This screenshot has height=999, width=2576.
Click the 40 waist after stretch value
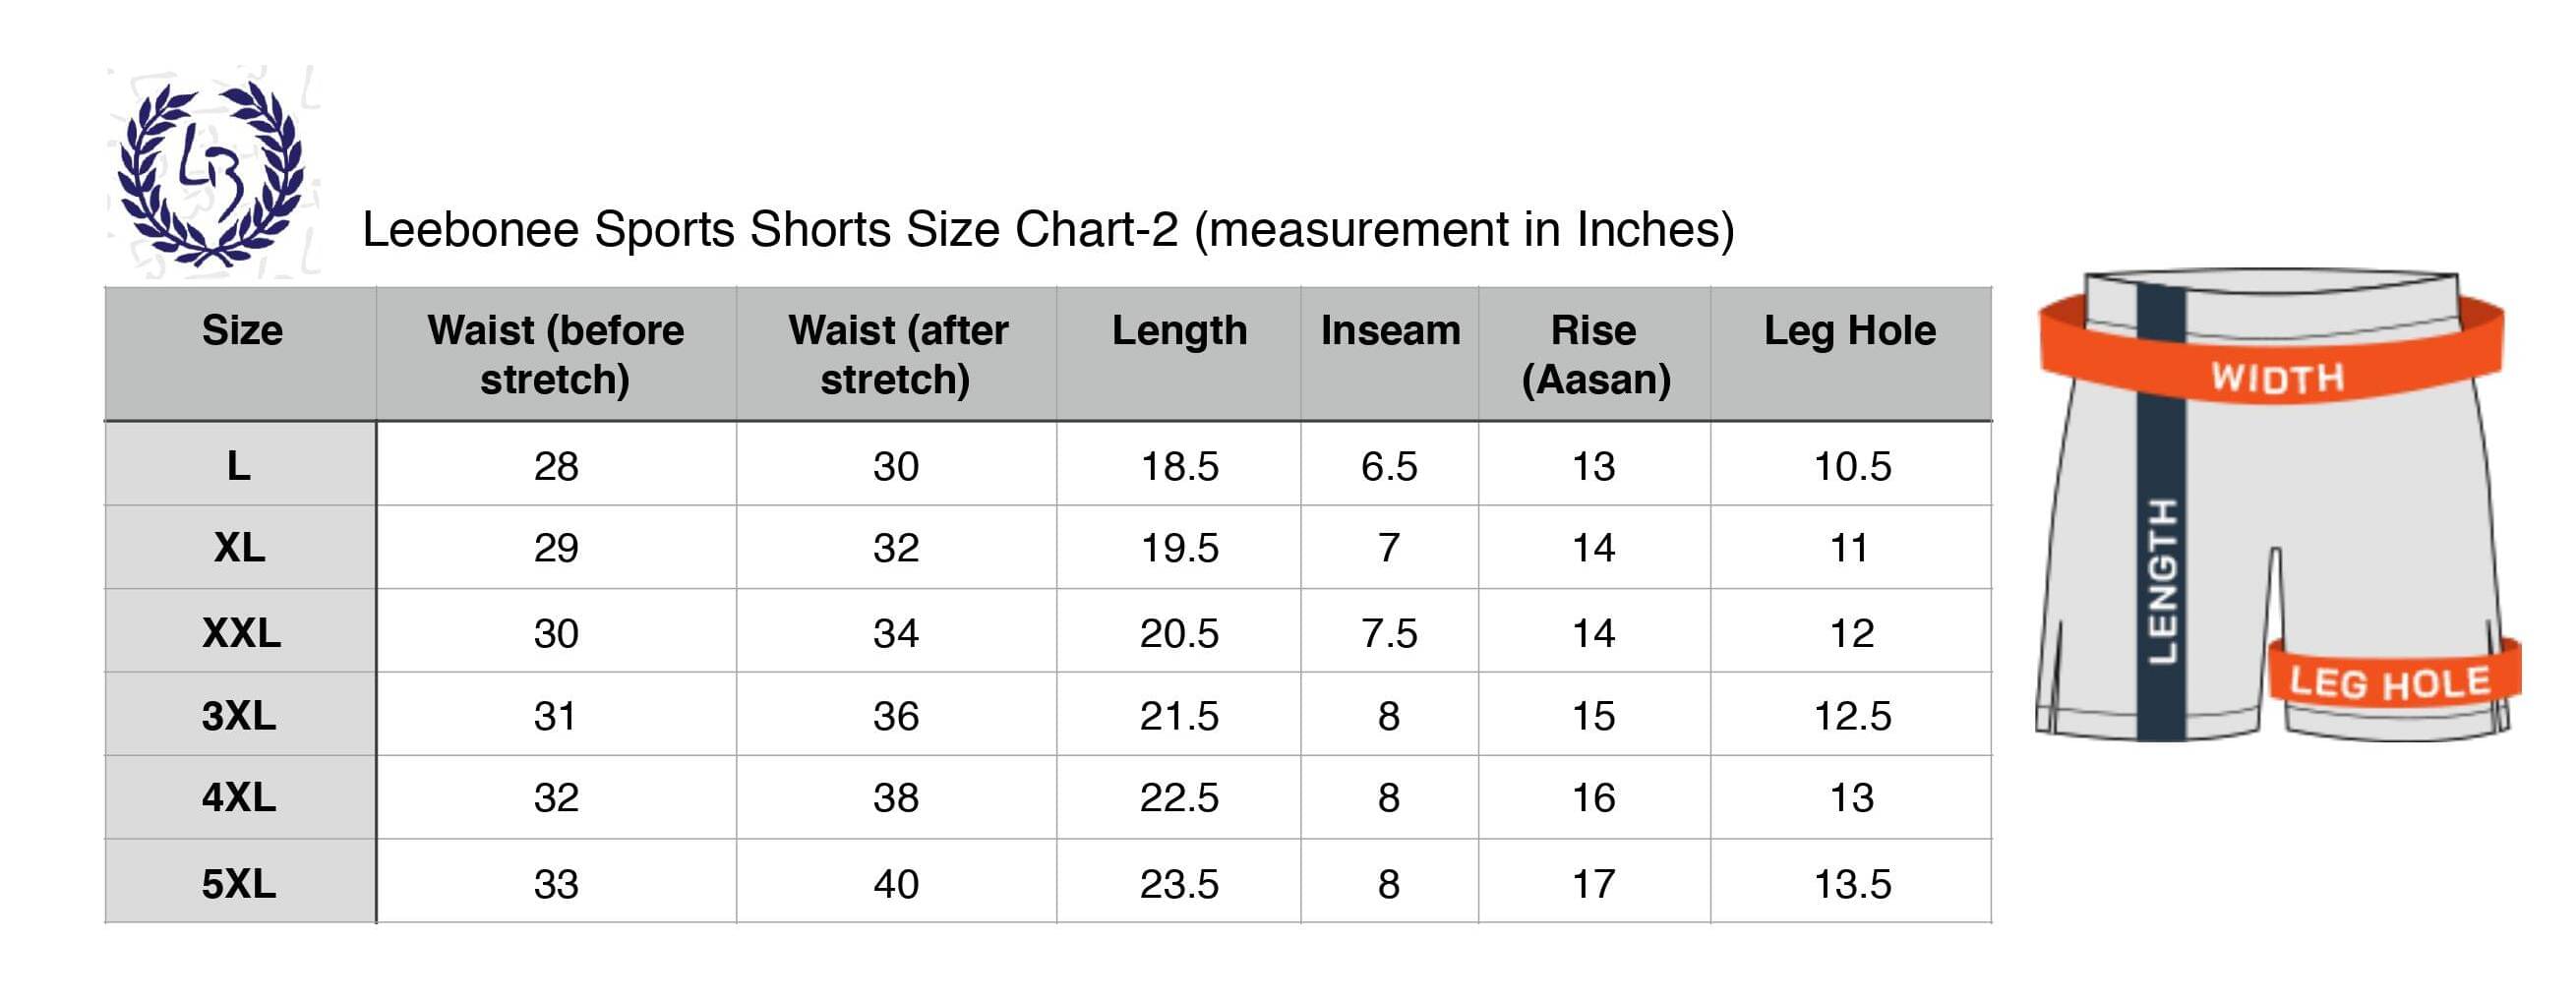pos(895,884)
